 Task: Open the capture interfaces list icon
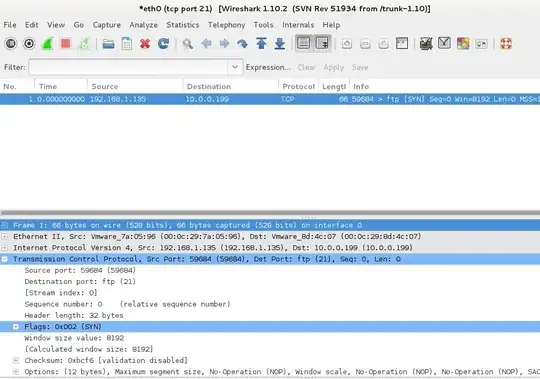(11, 44)
